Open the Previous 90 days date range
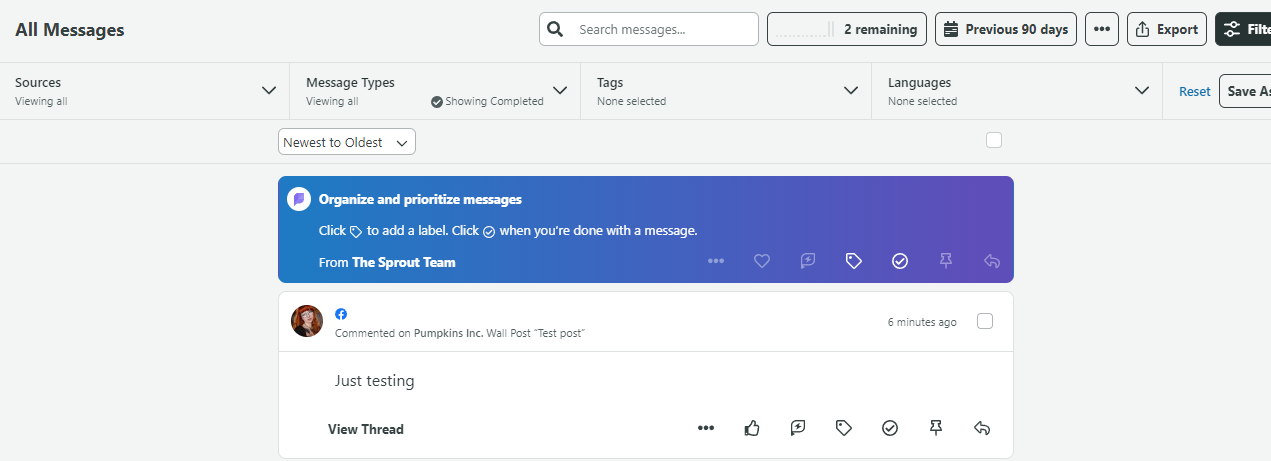 [1005, 29]
